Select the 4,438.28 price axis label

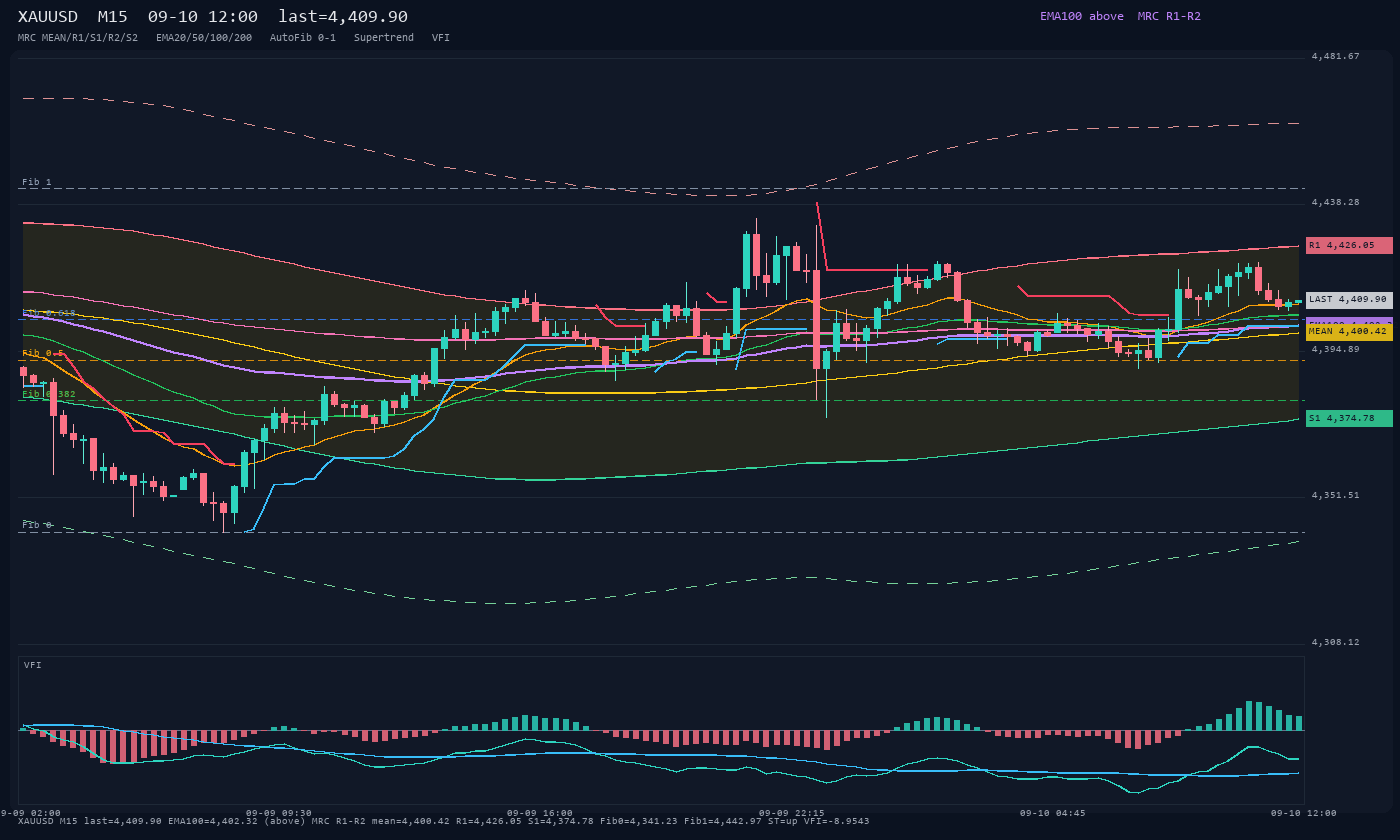tap(1336, 202)
